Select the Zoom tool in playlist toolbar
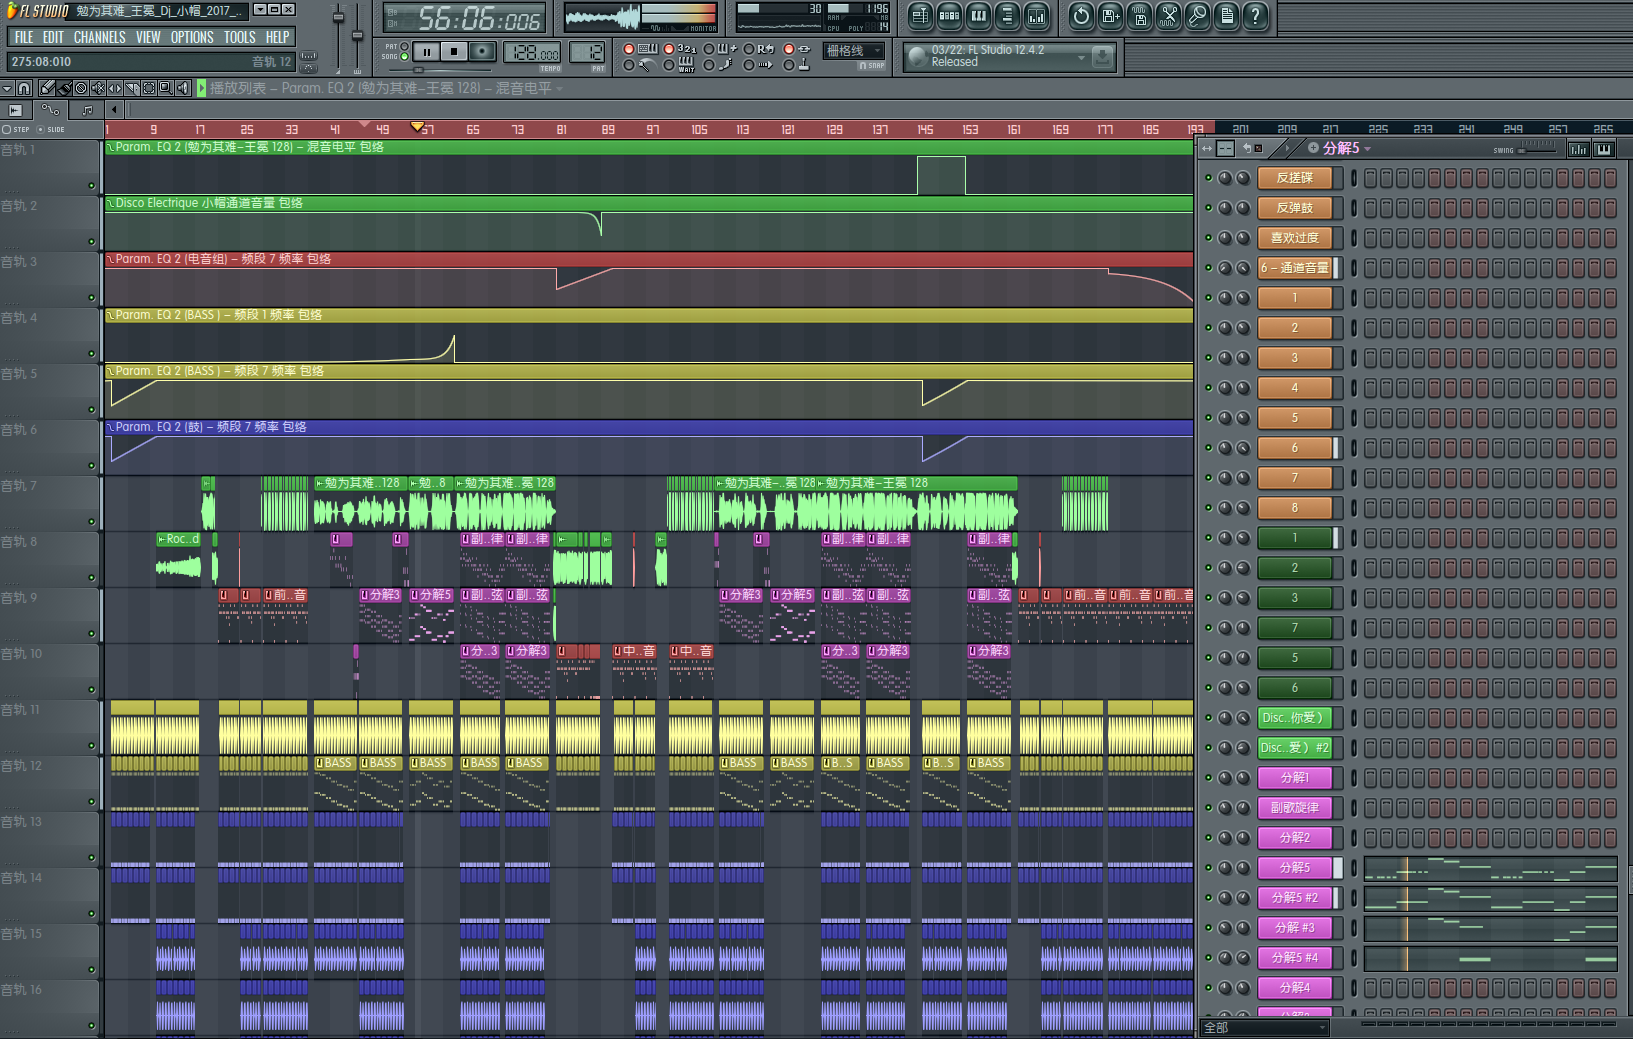Screen dimensions: 1633x1039 166,88
